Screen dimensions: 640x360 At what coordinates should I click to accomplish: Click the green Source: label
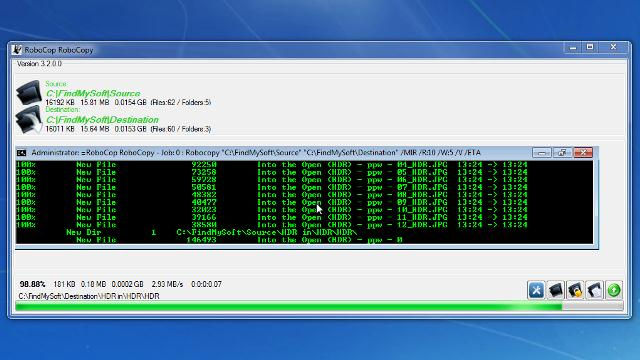tap(56, 84)
